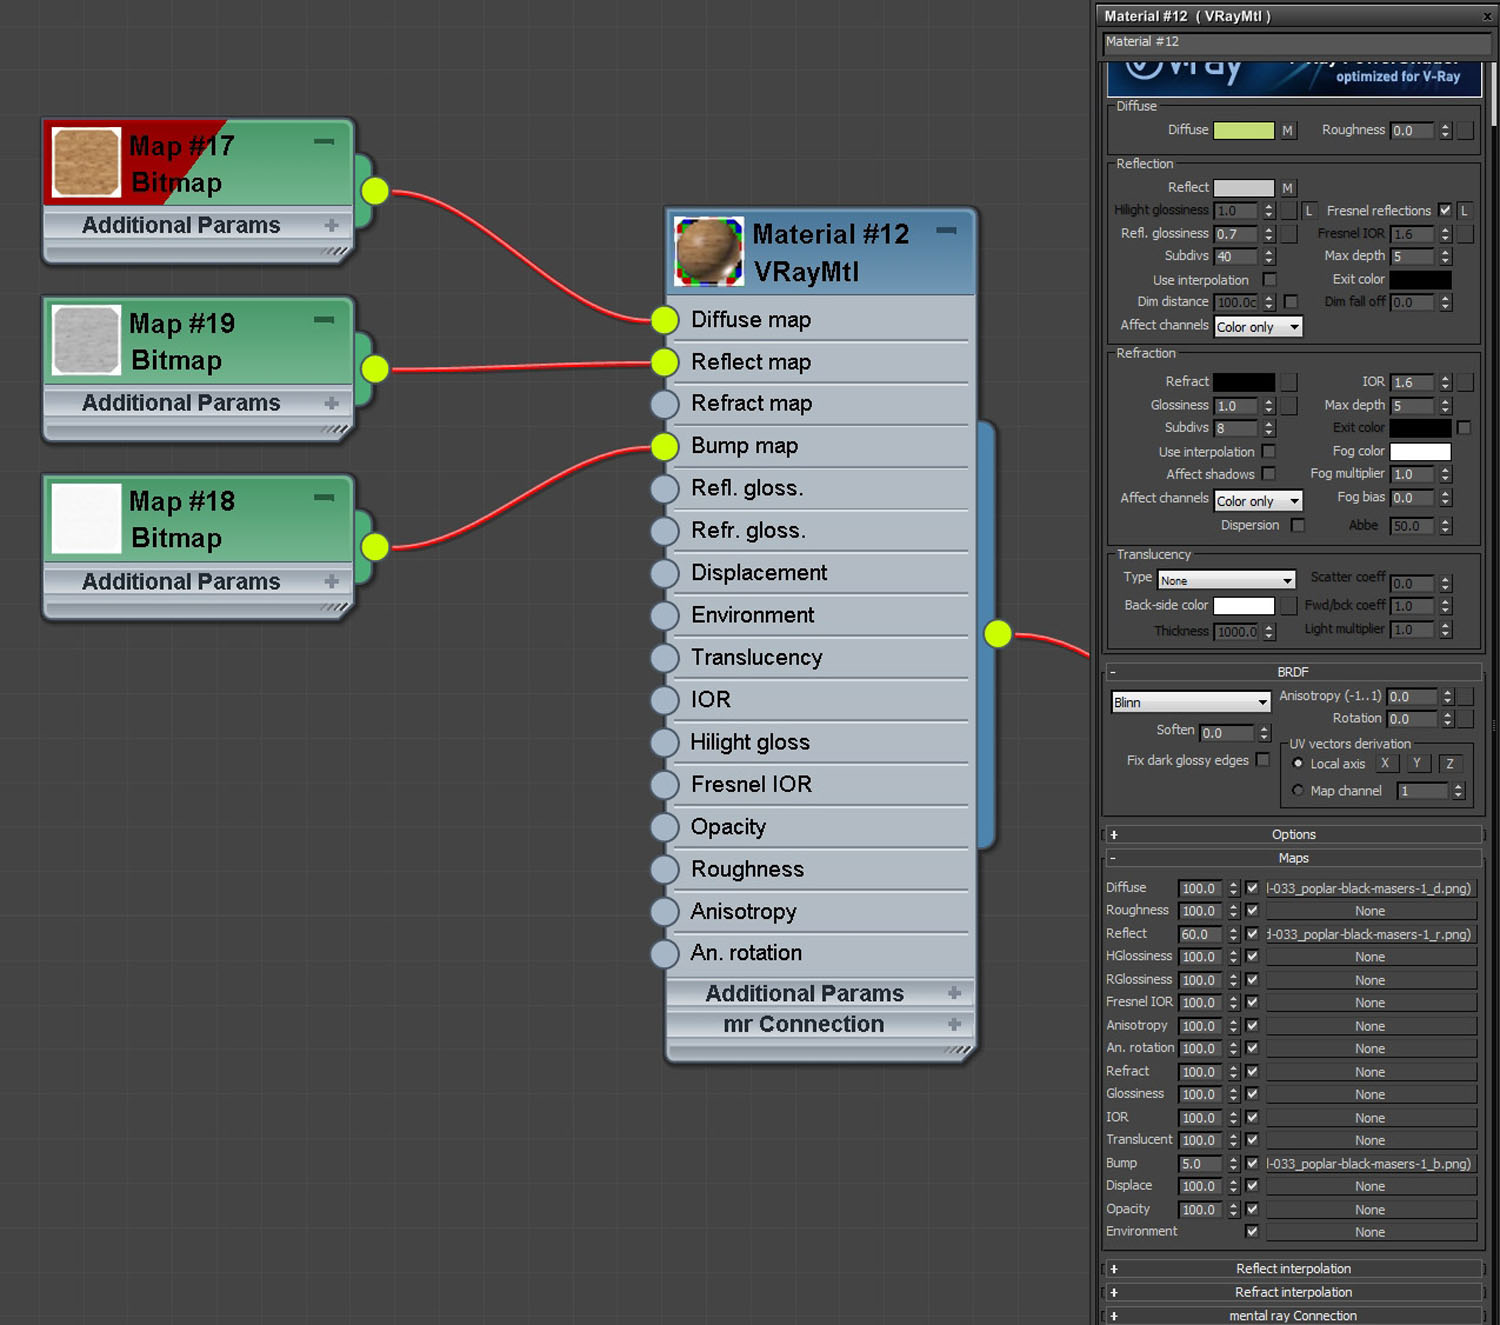
Task: Click the Material #12 output socket
Action: click(998, 634)
